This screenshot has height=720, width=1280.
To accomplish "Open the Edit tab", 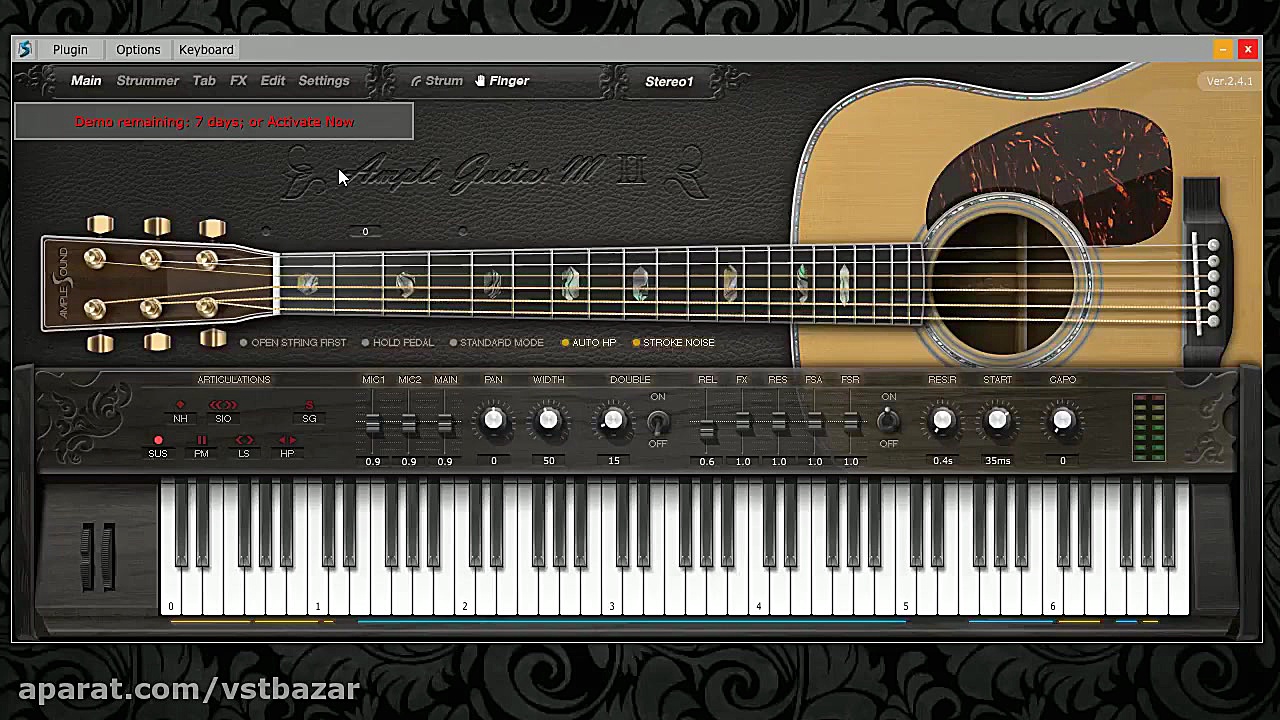I will [273, 81].
